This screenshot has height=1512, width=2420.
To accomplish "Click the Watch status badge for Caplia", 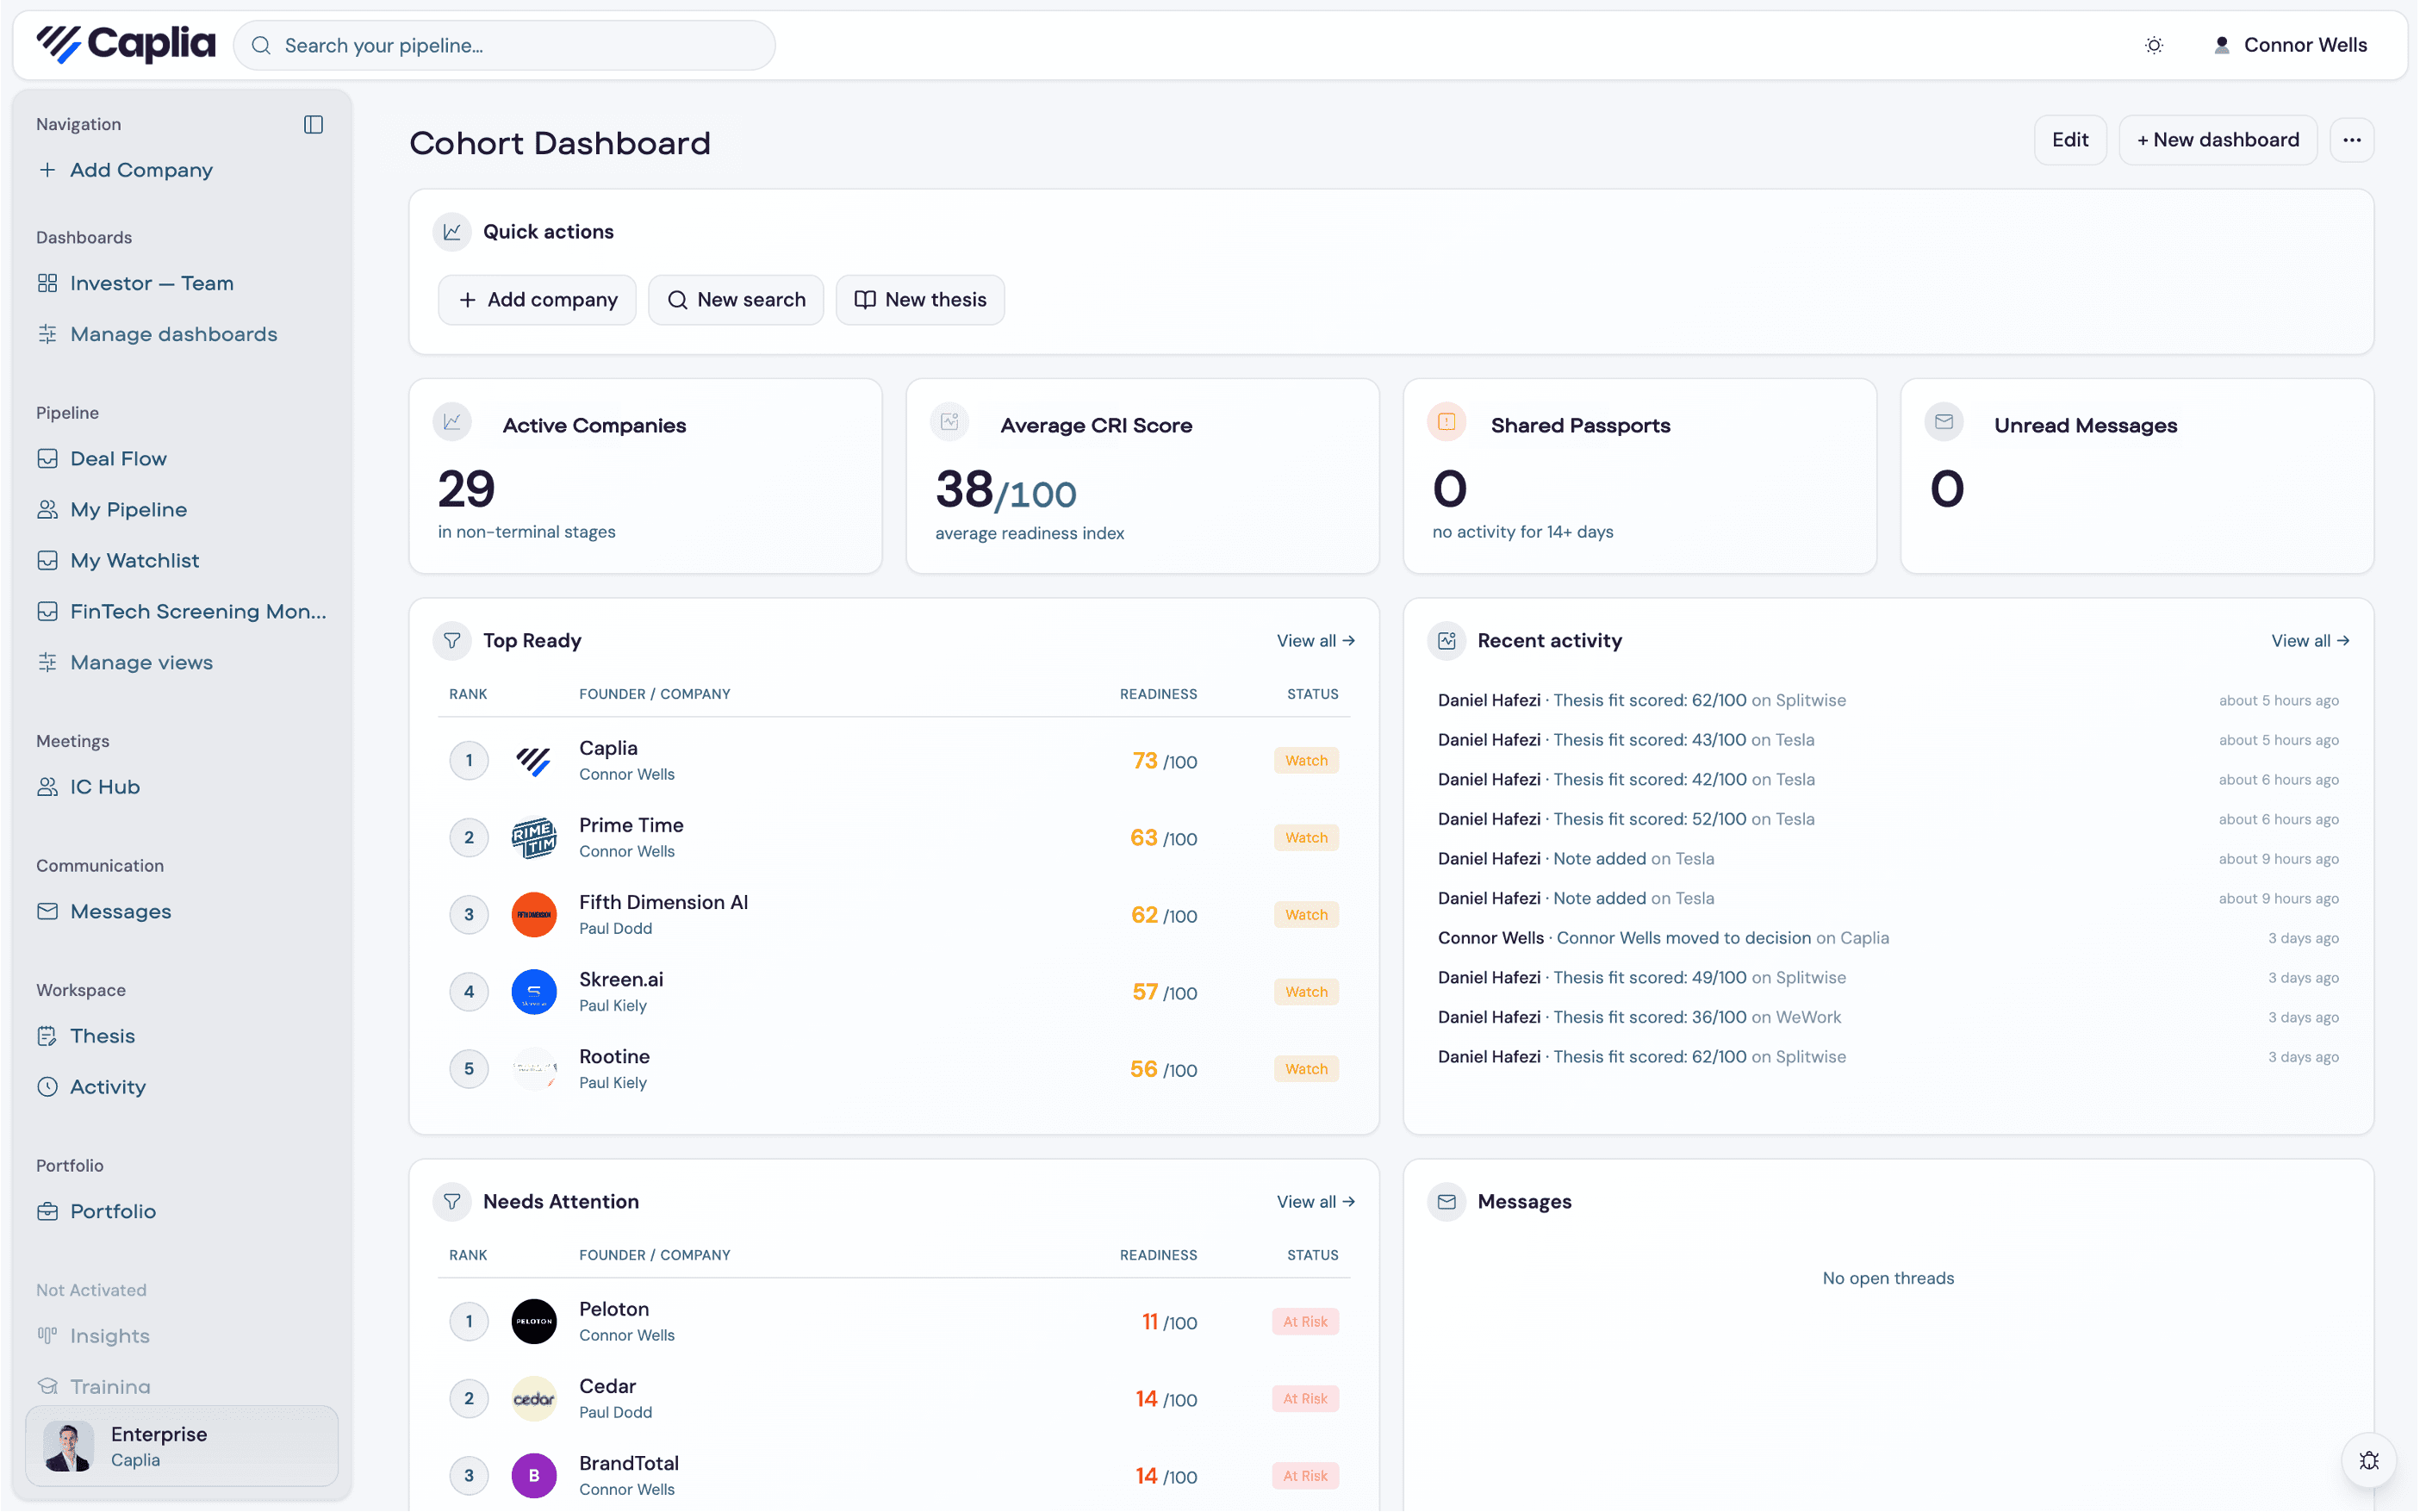I will tap(1306, 760).
